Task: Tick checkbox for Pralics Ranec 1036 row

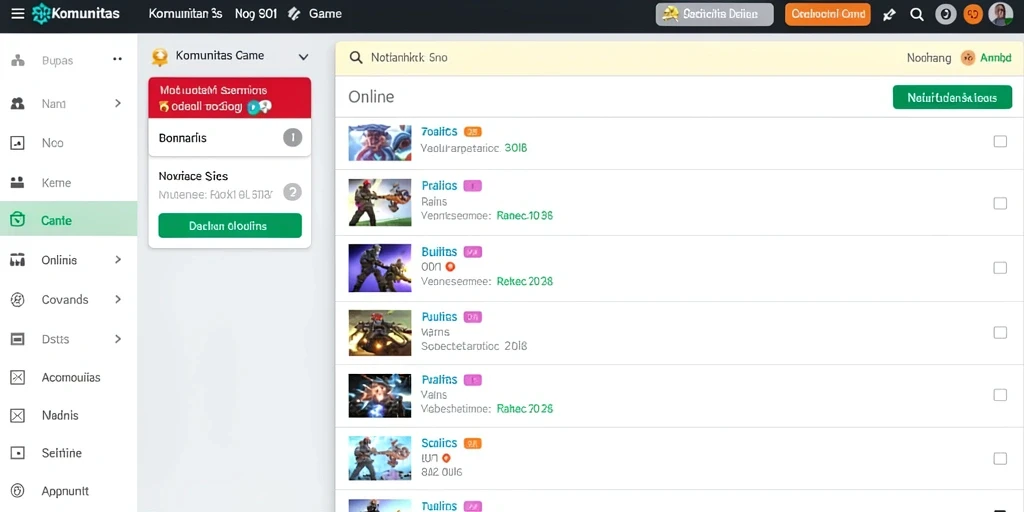Action: point(1000,203)
